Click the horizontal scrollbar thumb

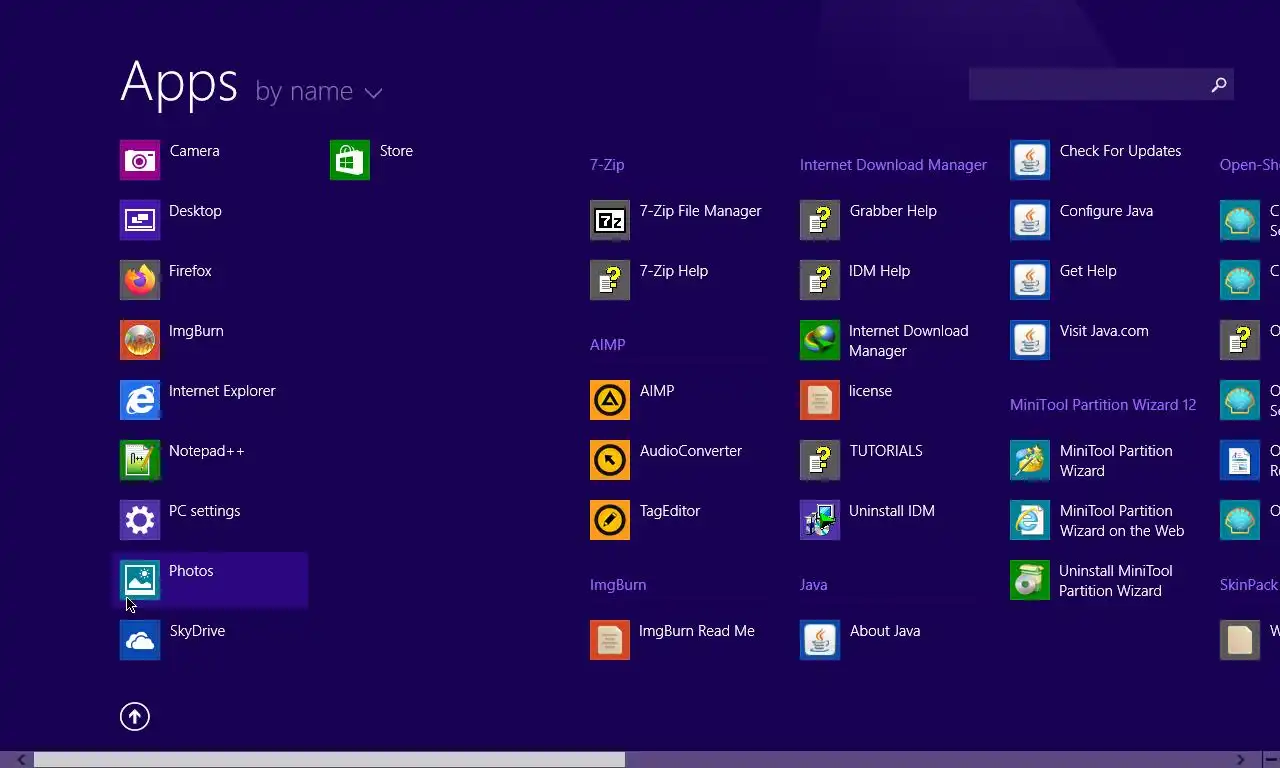coord(330,760)
